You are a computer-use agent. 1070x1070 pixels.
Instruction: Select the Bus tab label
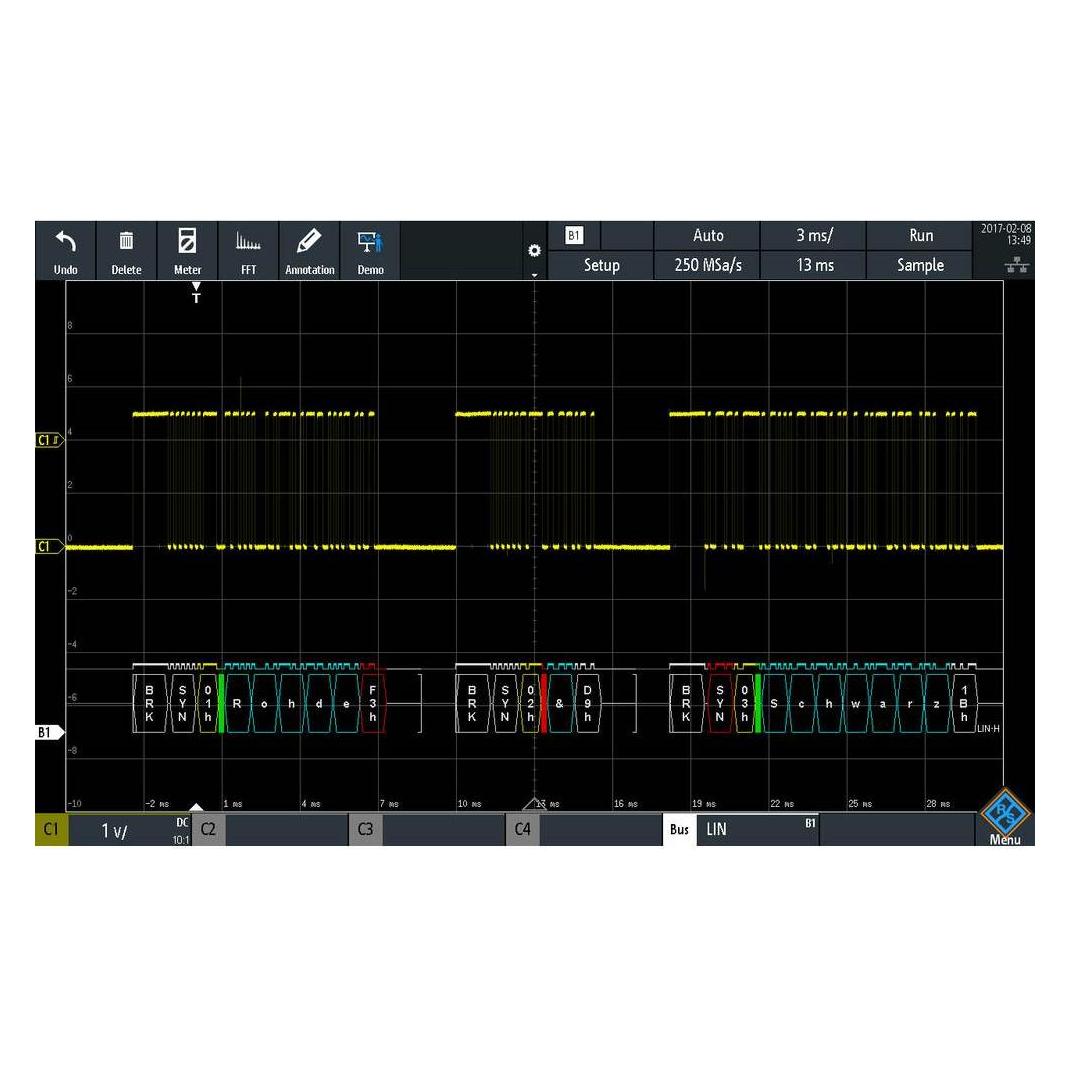[679, 830]
